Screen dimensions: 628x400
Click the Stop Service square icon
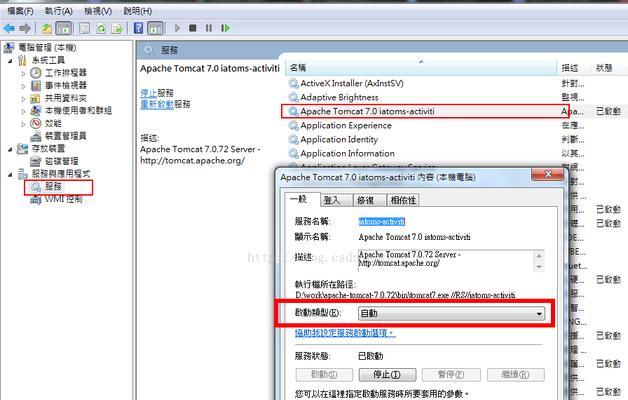click(x=193, y=28)
